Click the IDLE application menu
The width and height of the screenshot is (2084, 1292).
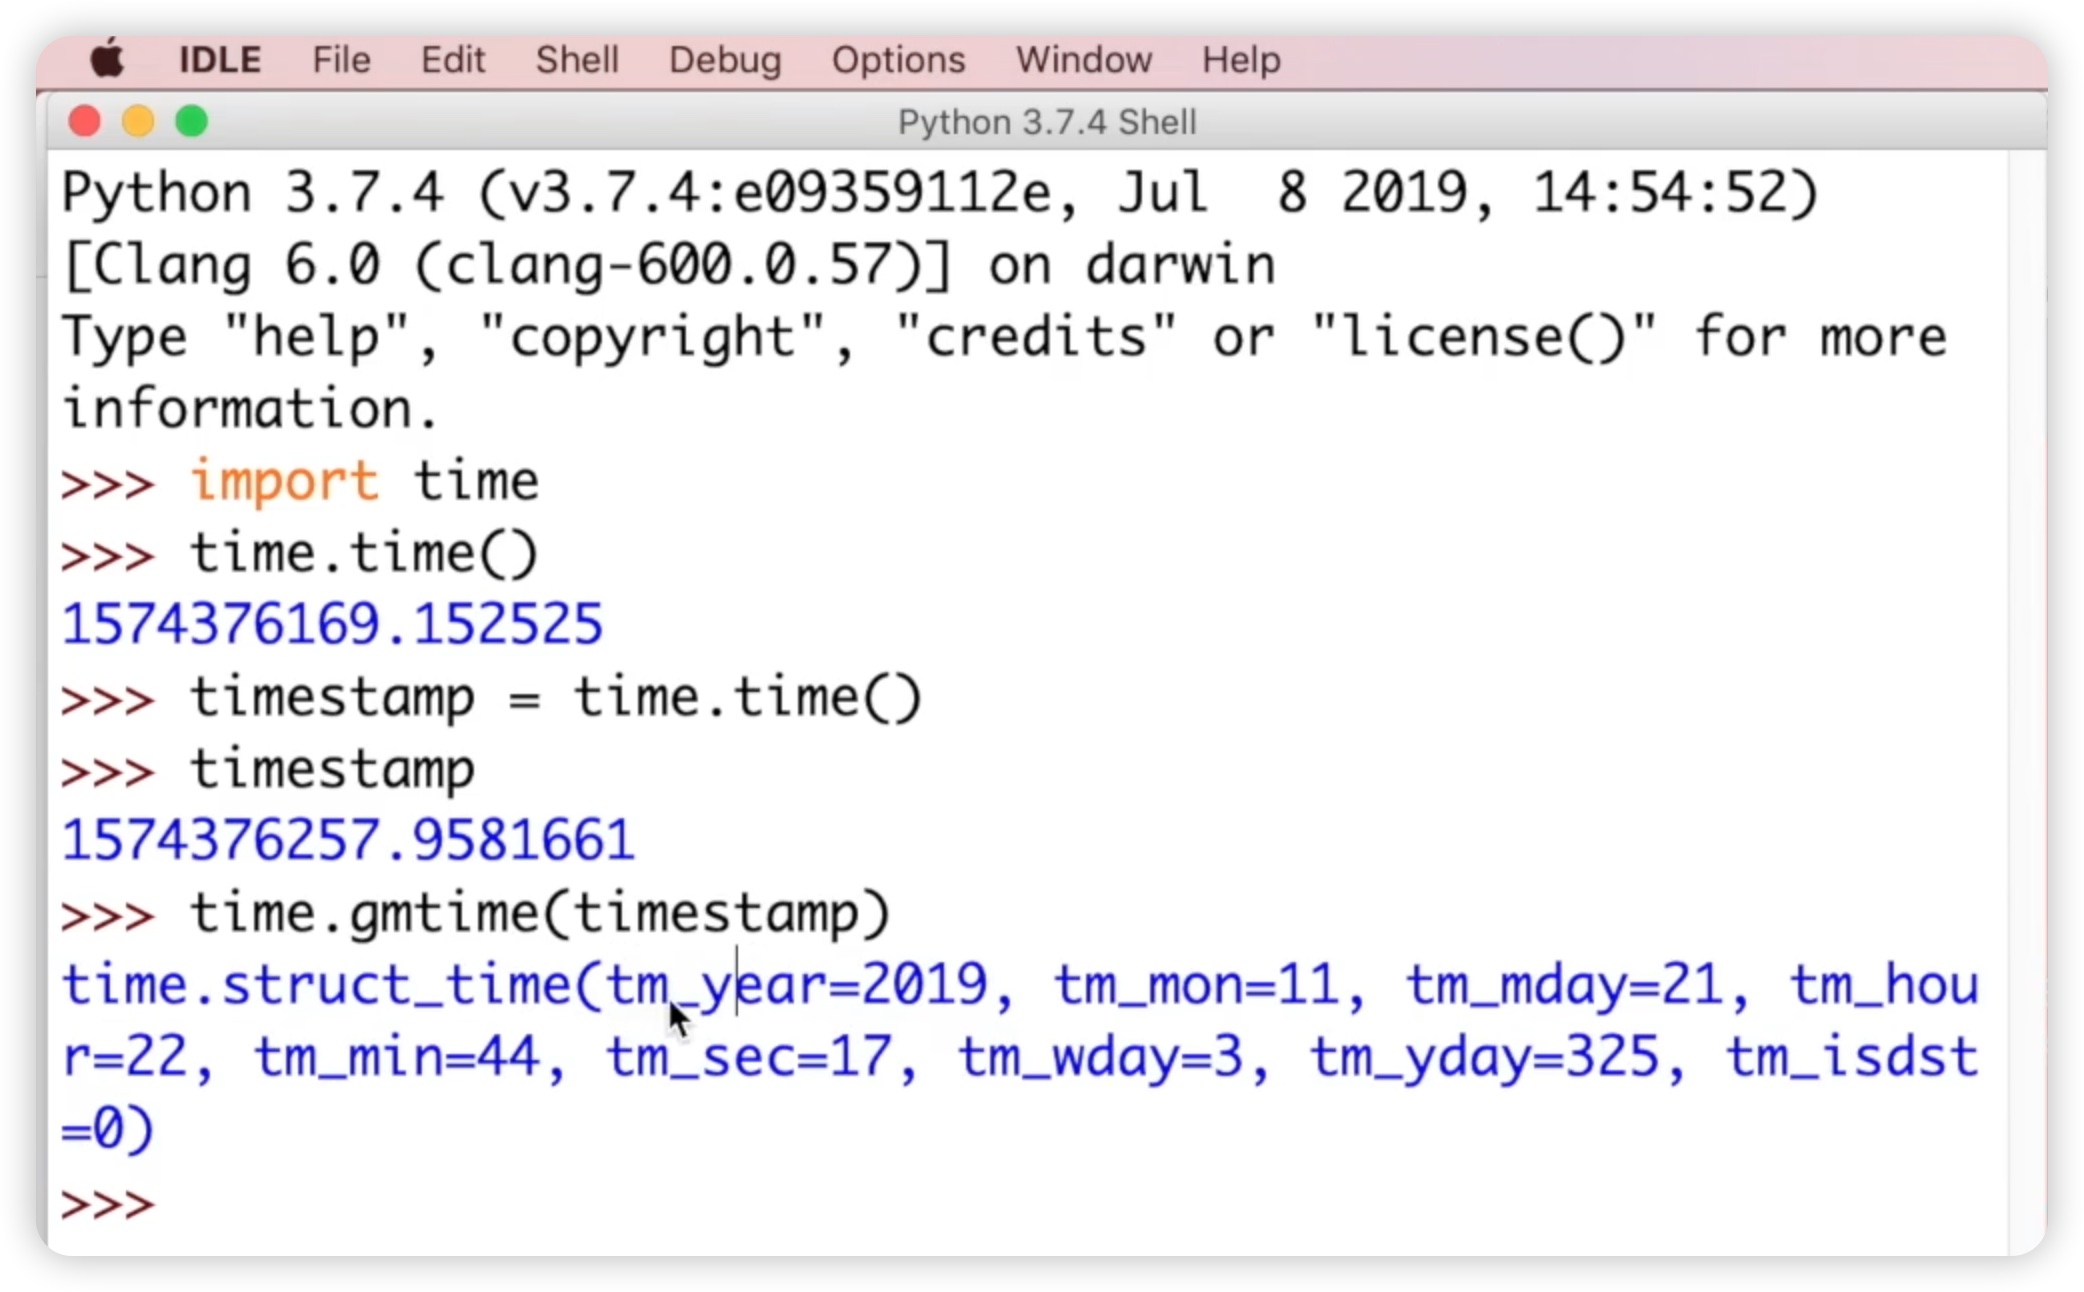[219, 58]
